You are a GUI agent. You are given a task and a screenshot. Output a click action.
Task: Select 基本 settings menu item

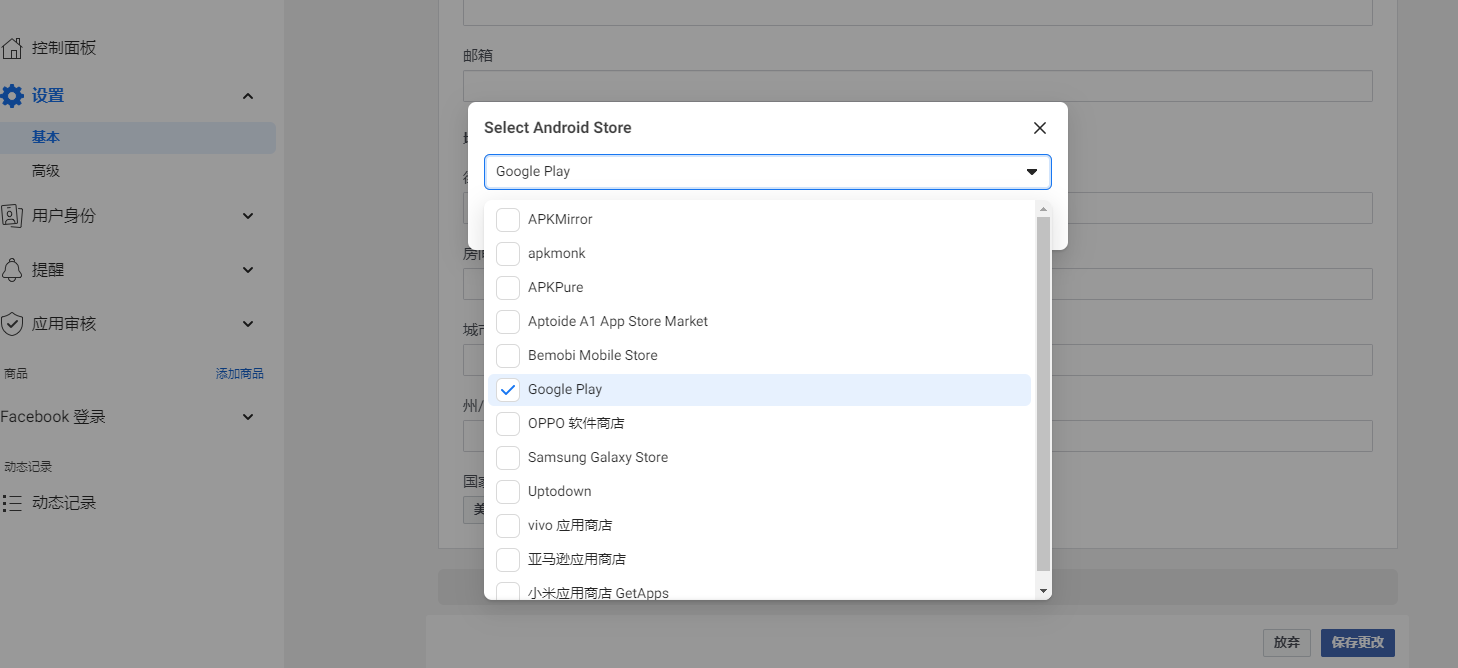[x=138, y=138]
